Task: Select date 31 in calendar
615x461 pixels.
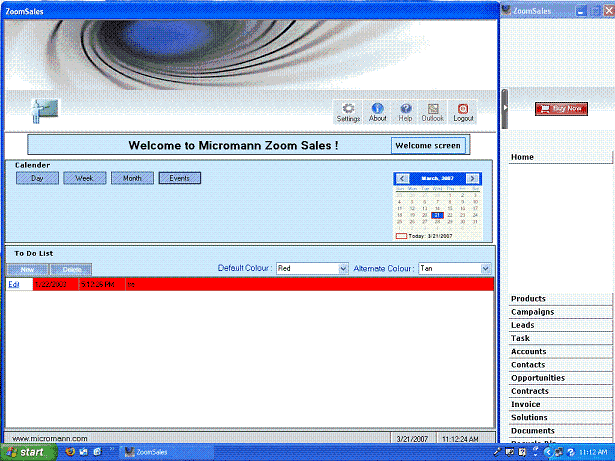Action: coord(475,222)
